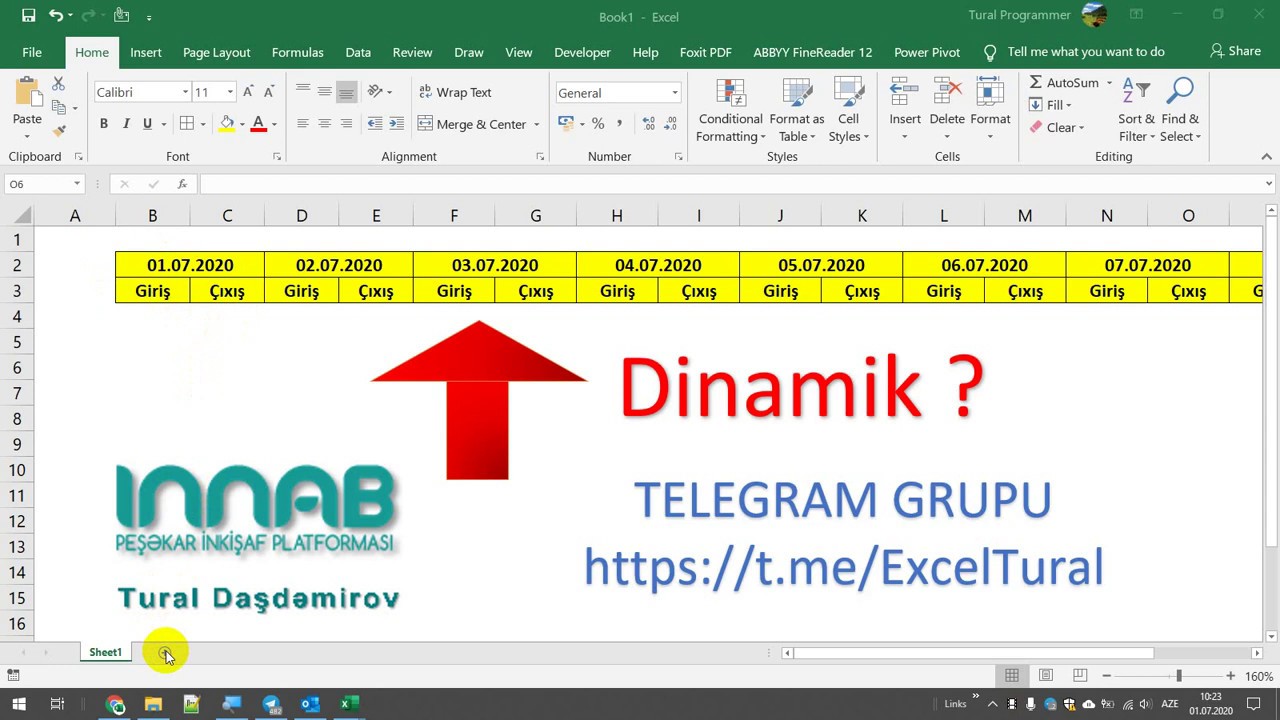Switch to the Insert tab

(x=146, y=52)
